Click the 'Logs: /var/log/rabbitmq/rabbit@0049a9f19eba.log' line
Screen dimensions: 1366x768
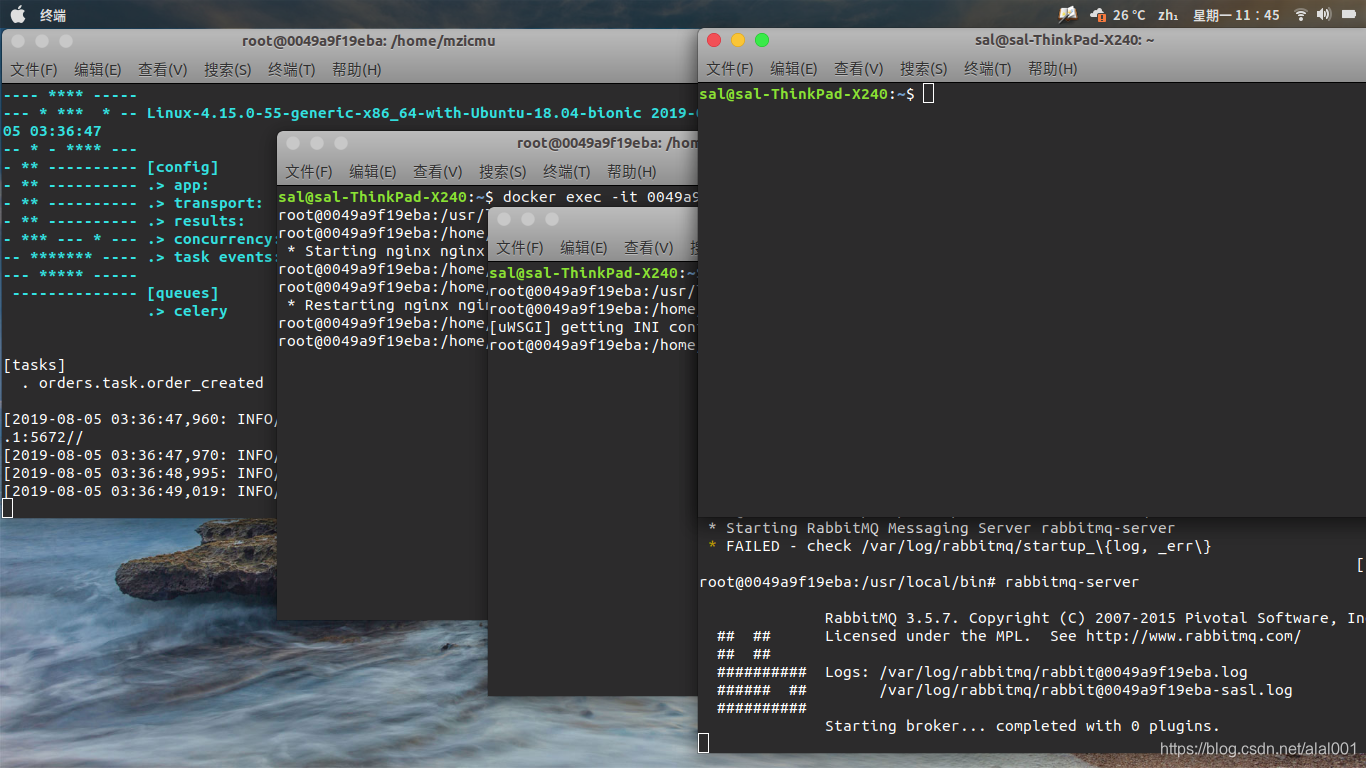[1036, 672]
